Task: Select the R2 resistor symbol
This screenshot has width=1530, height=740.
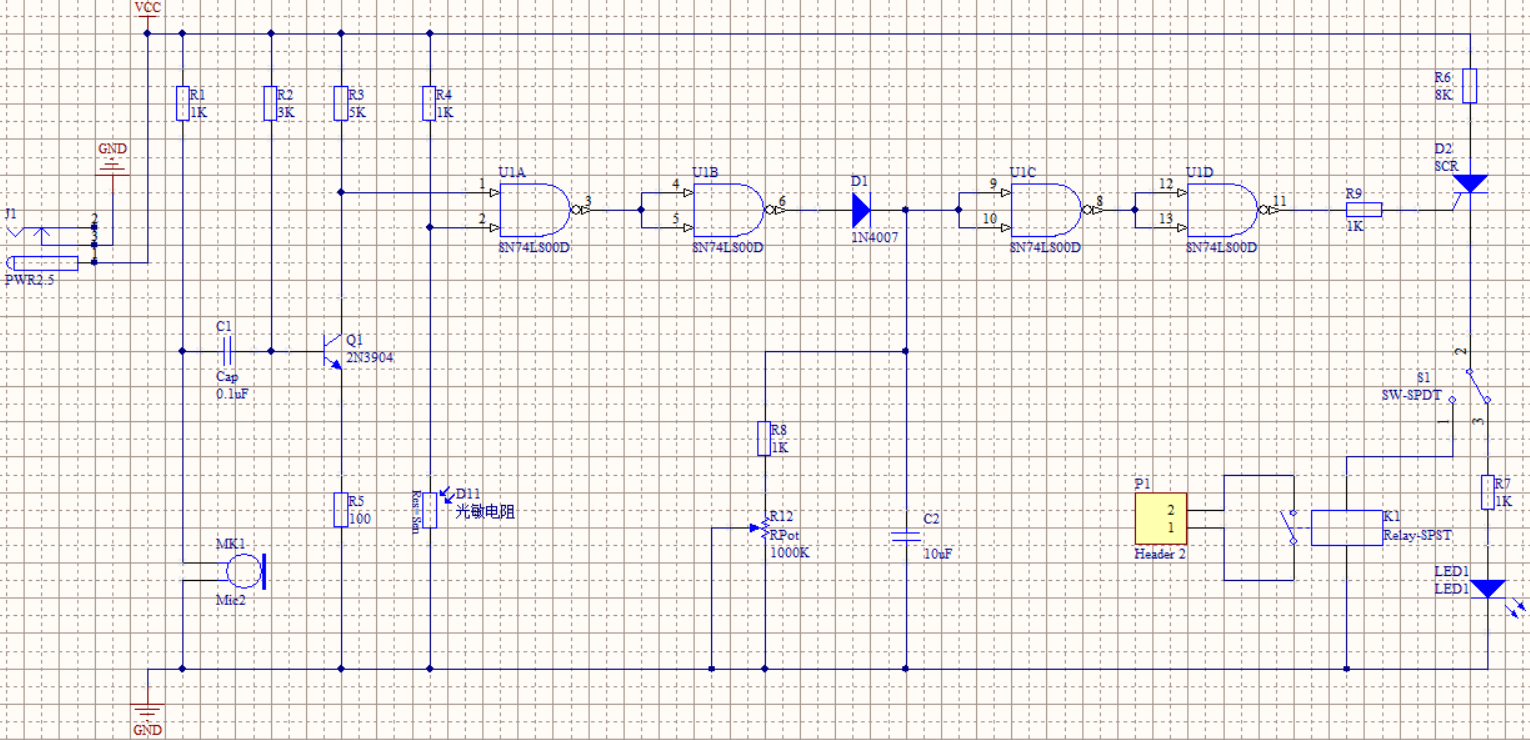Action: click(270, 103)
